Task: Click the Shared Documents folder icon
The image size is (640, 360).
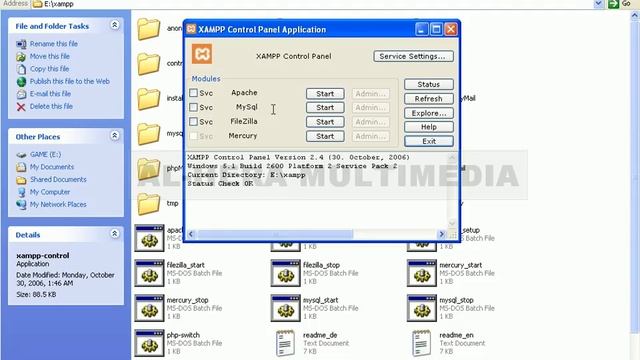Action: [21, 180]
